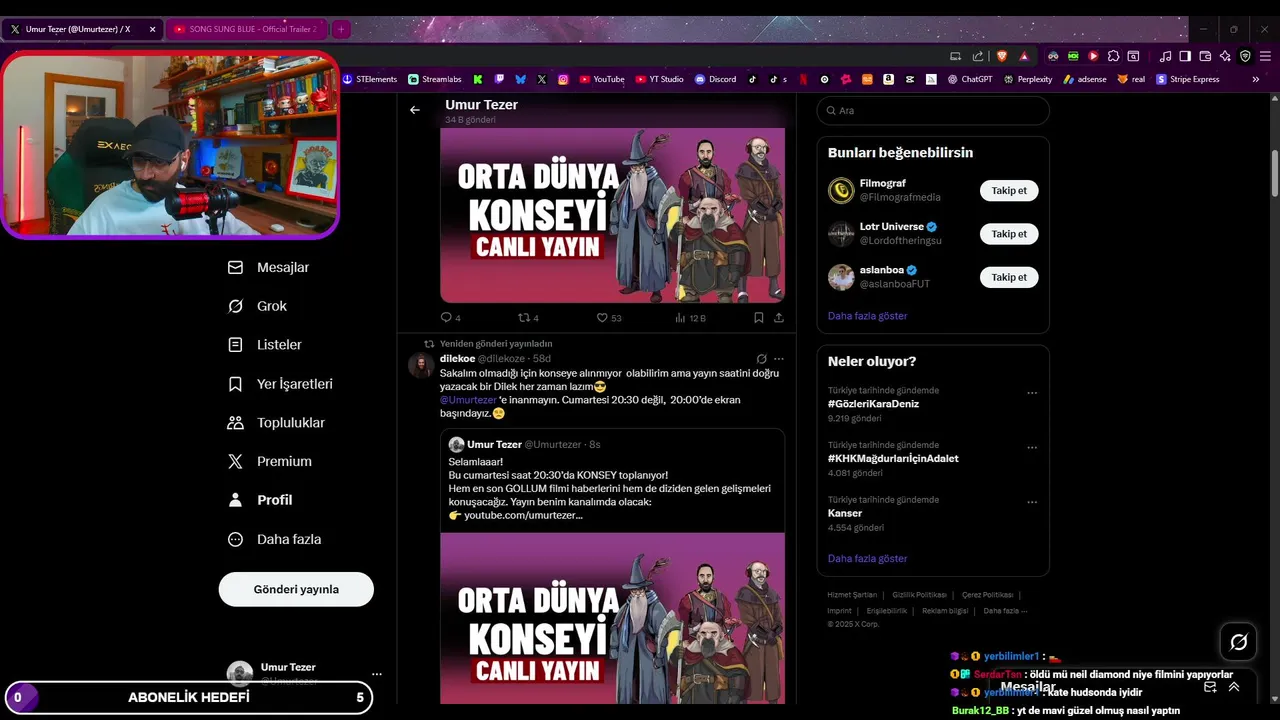Open the Kanser trending topic
Screen dimensions: 1280x720
pos(845,513)
